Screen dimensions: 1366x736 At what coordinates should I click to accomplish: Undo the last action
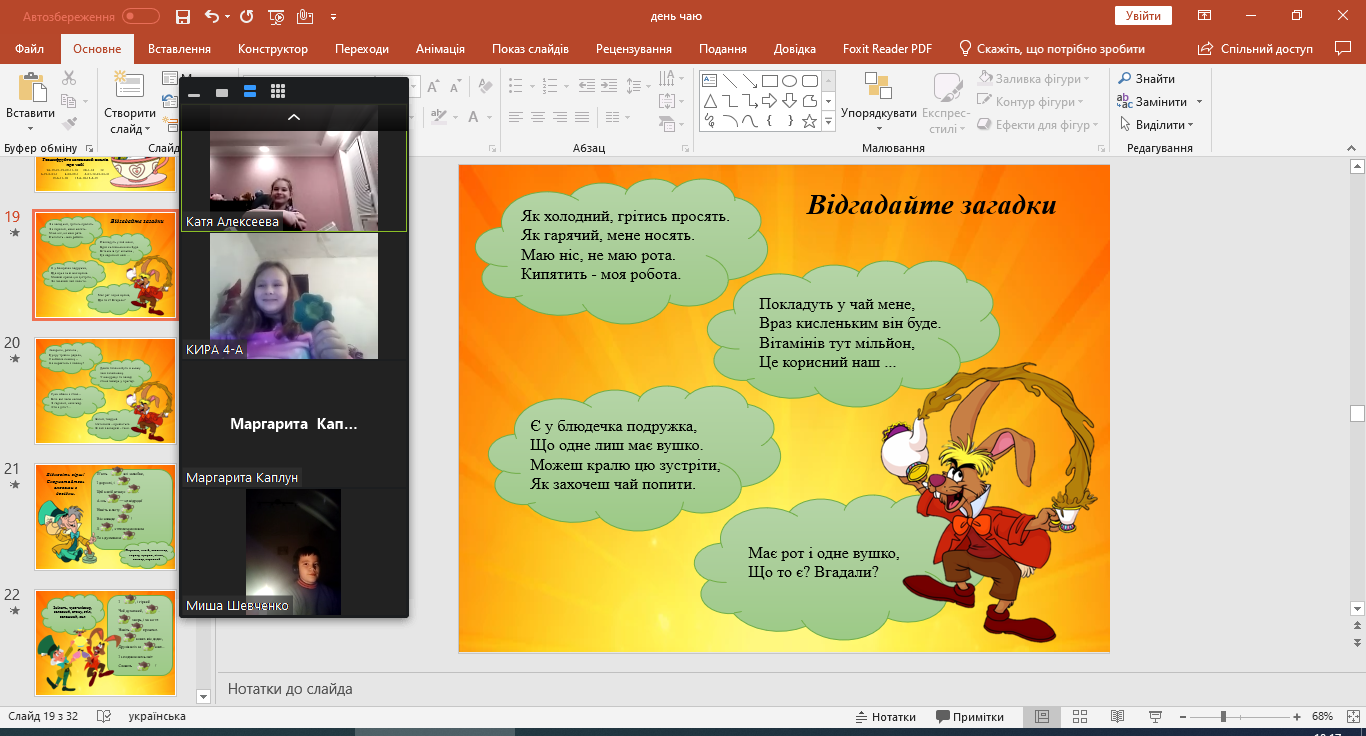[x=211, y=16]
